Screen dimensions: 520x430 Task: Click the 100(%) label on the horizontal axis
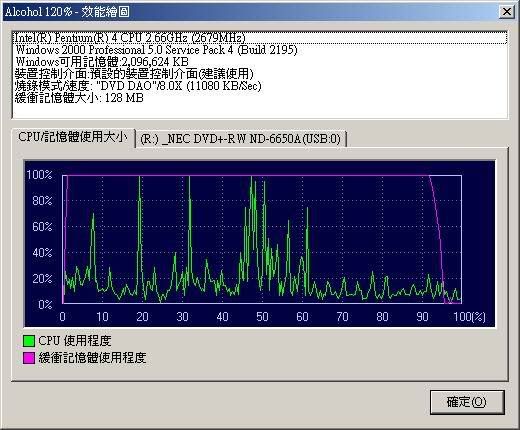pos(469,316)
